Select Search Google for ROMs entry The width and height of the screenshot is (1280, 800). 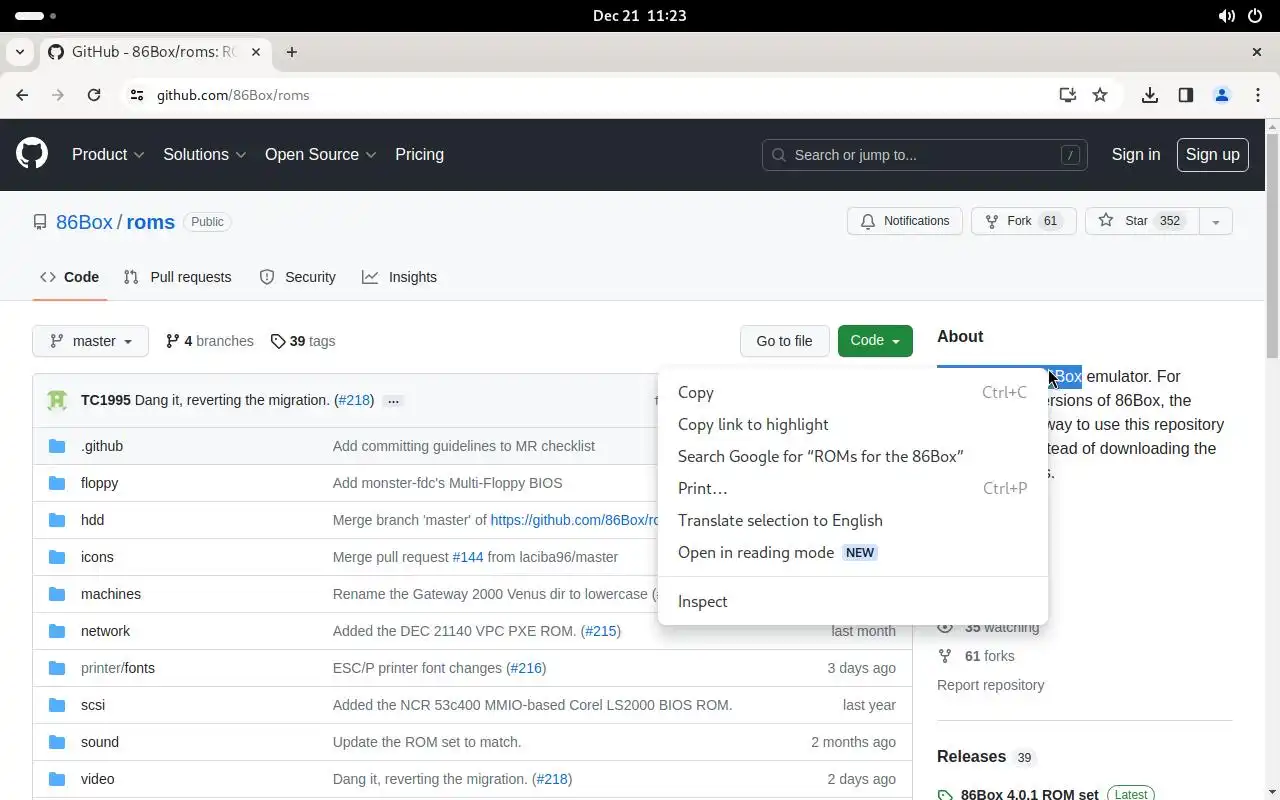point(852,456)
